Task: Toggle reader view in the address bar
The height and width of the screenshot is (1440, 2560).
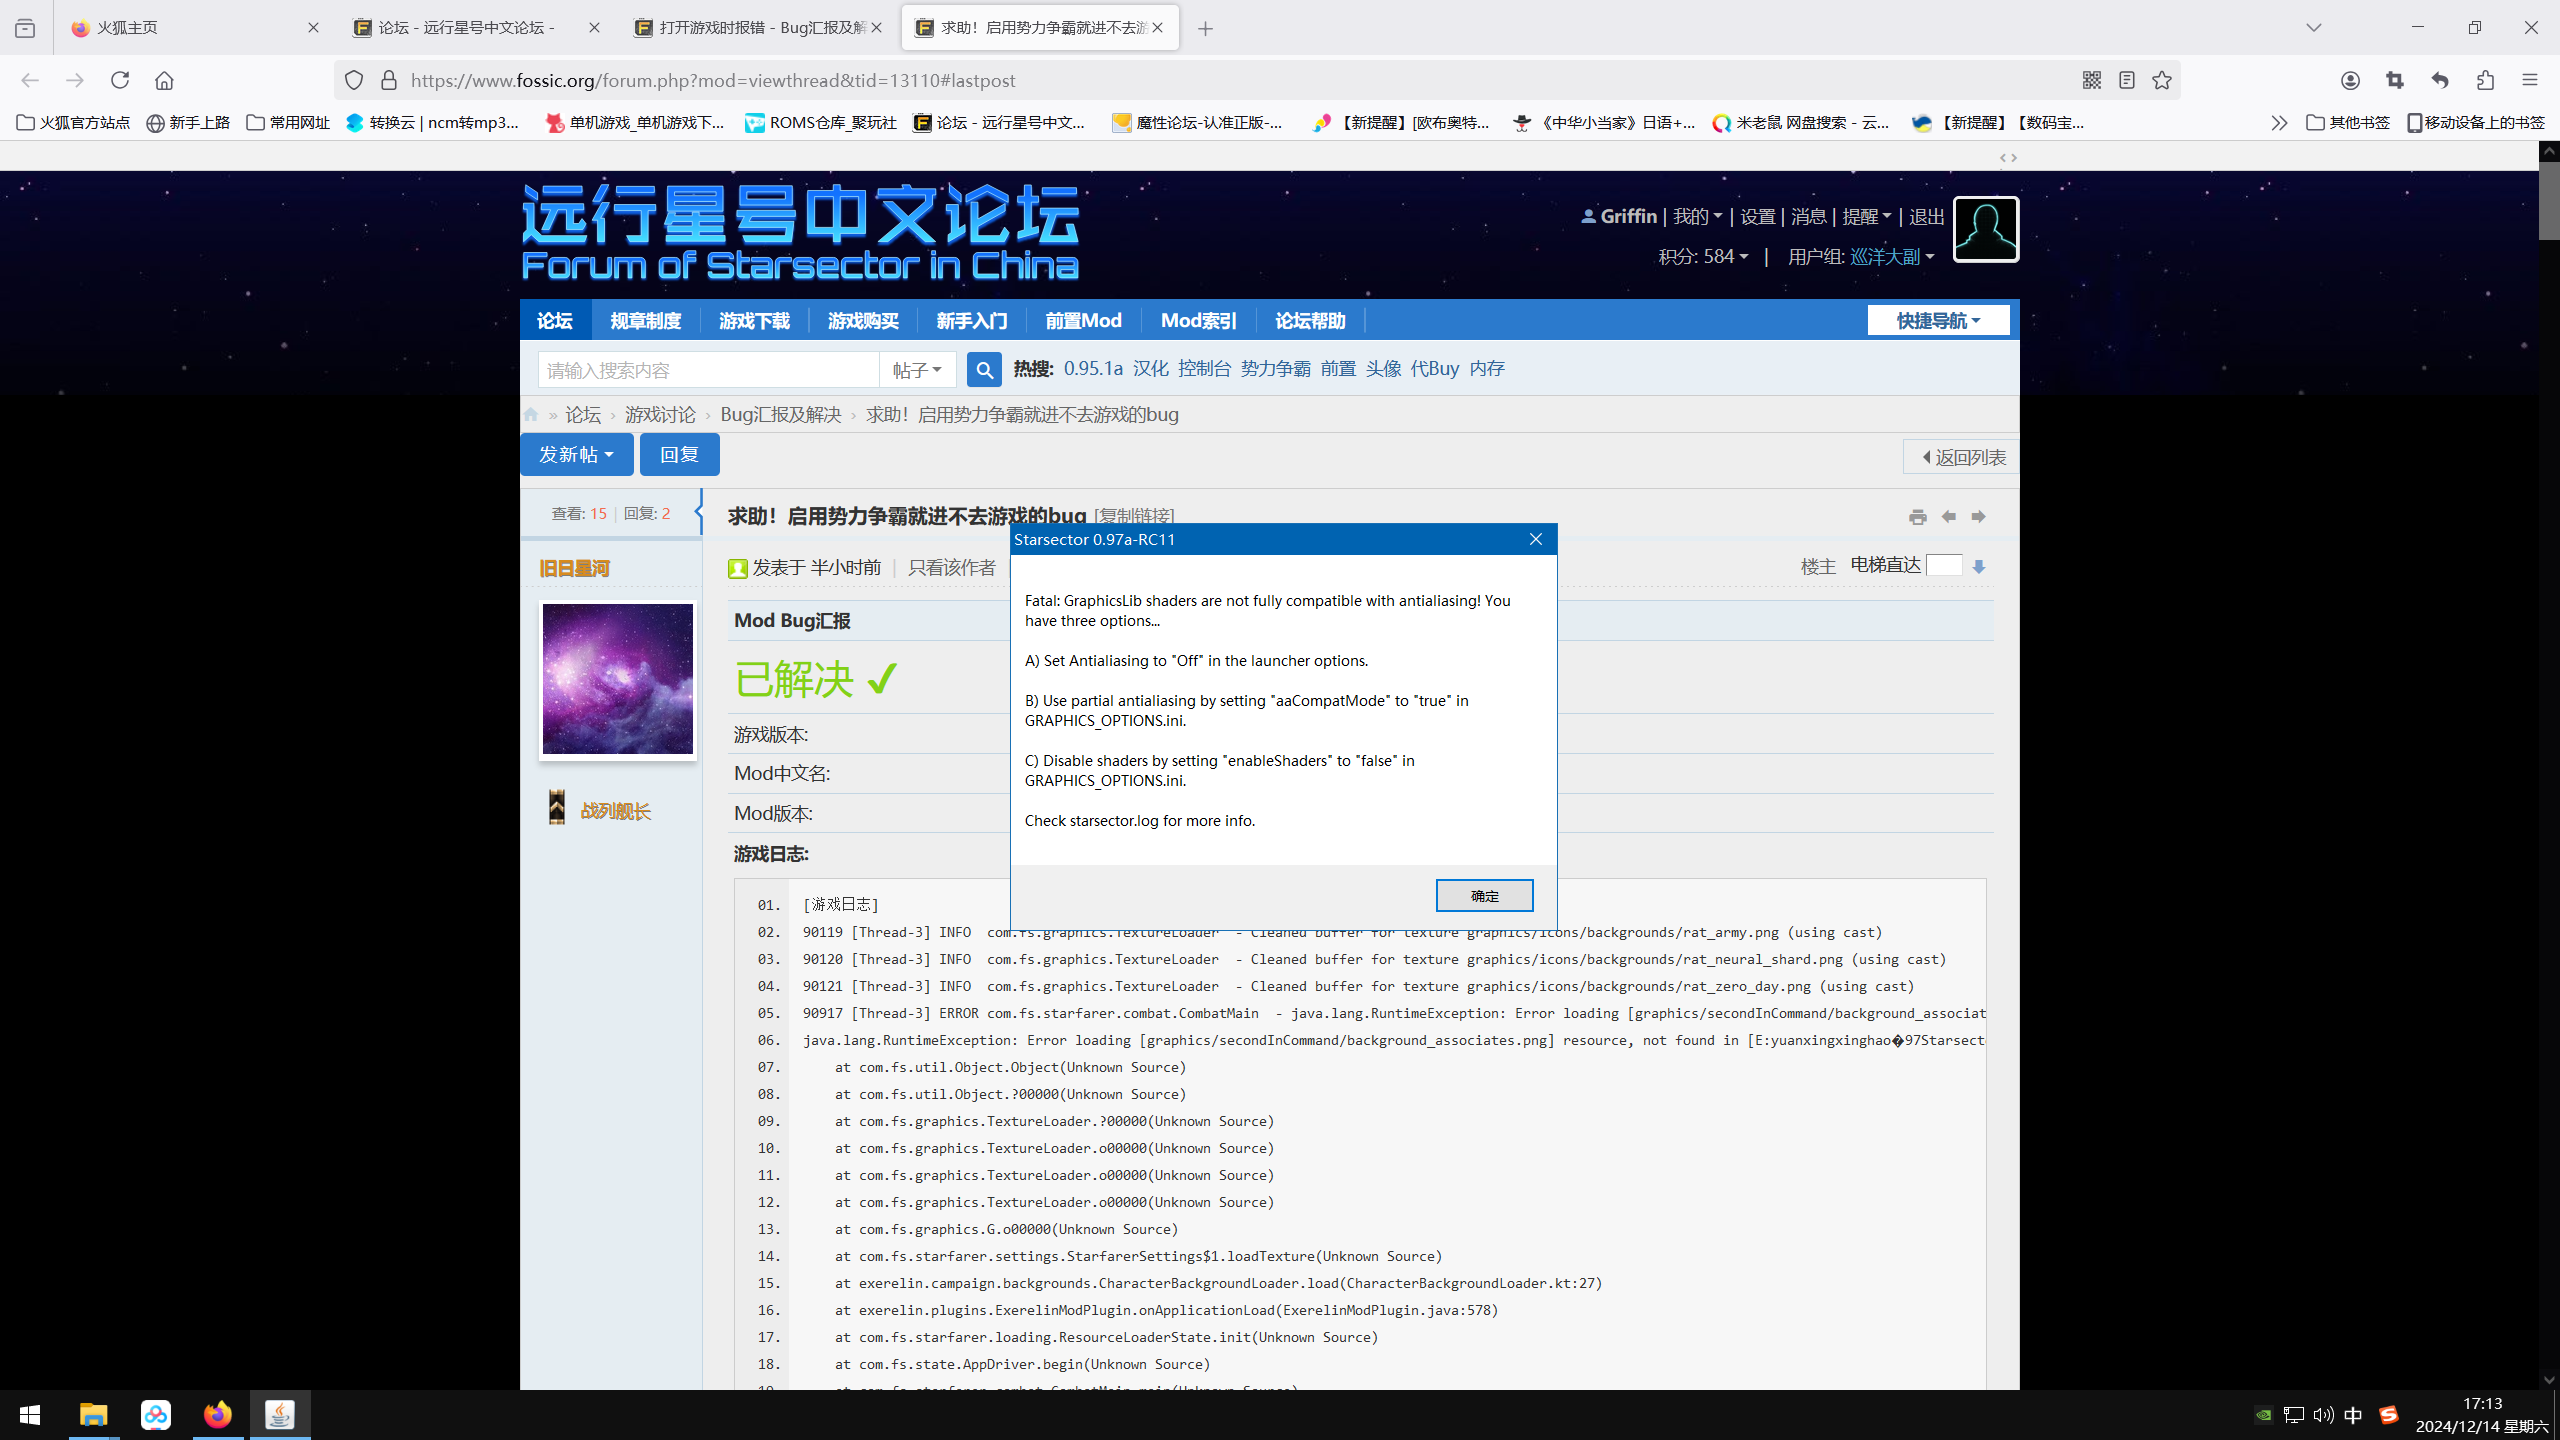Action: click(x=2127, y=80)
